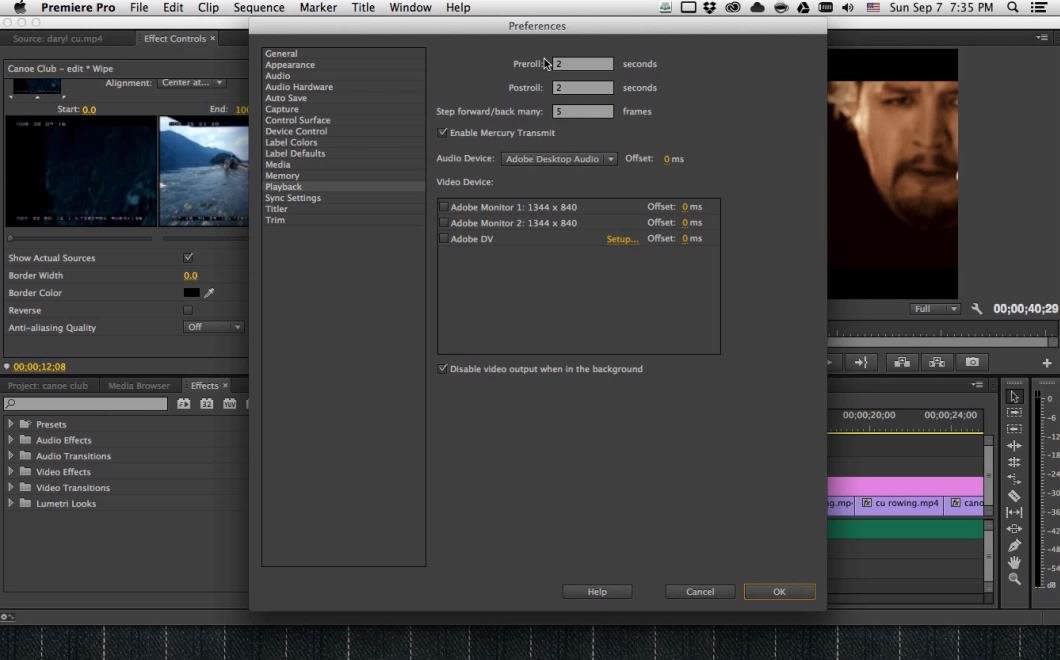Image resolution: width=1060 pixels, height=660 pixels.
Task: Select the Zoom magnifier tool
Action: [1014, 579]
